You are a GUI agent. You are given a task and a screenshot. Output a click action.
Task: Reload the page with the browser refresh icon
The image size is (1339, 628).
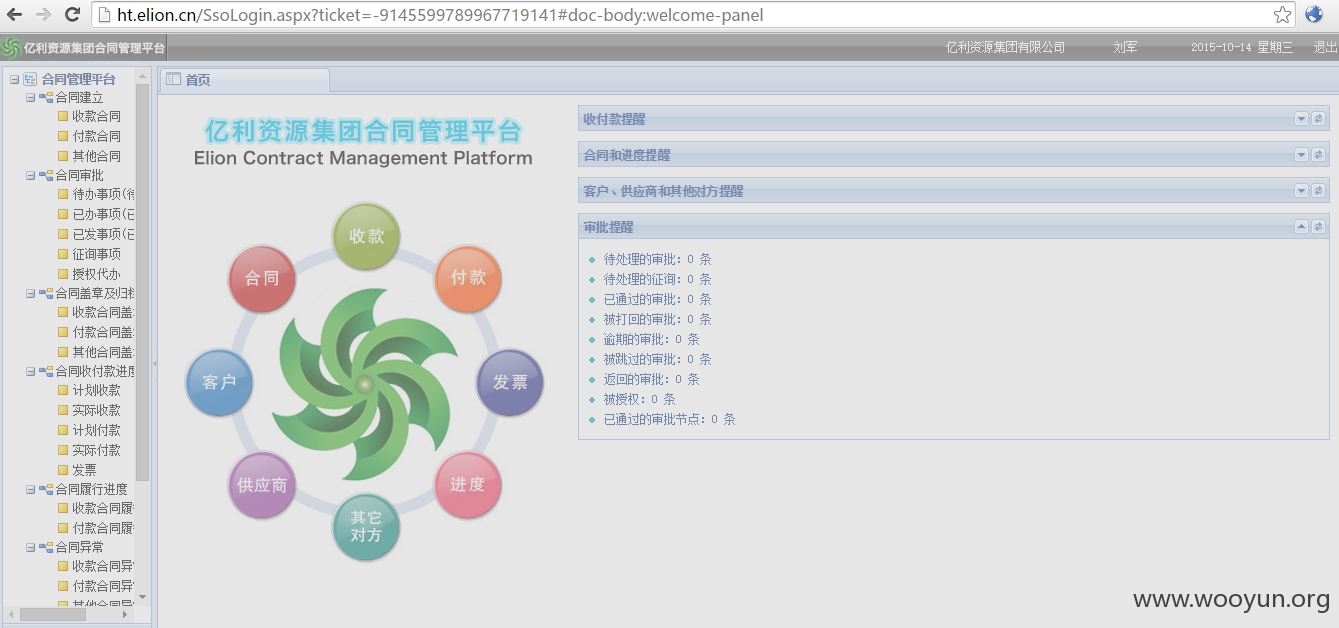72,15
